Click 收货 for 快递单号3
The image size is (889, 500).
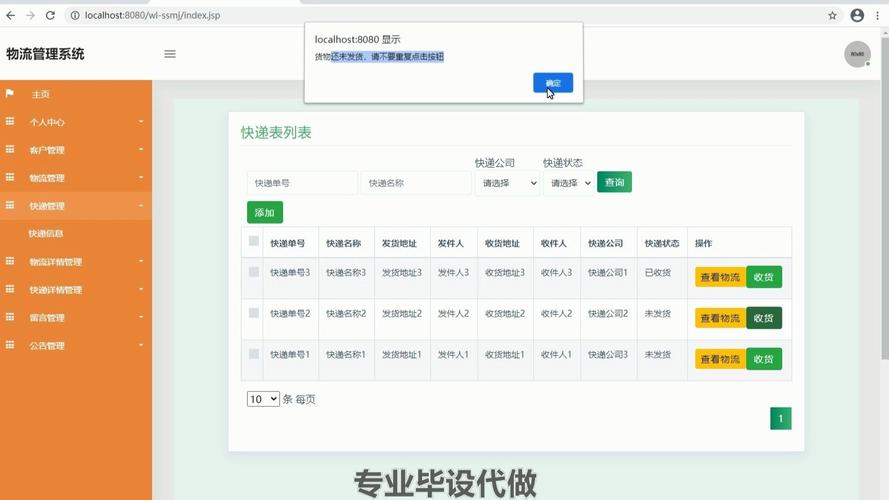click(x=764, y=277)
